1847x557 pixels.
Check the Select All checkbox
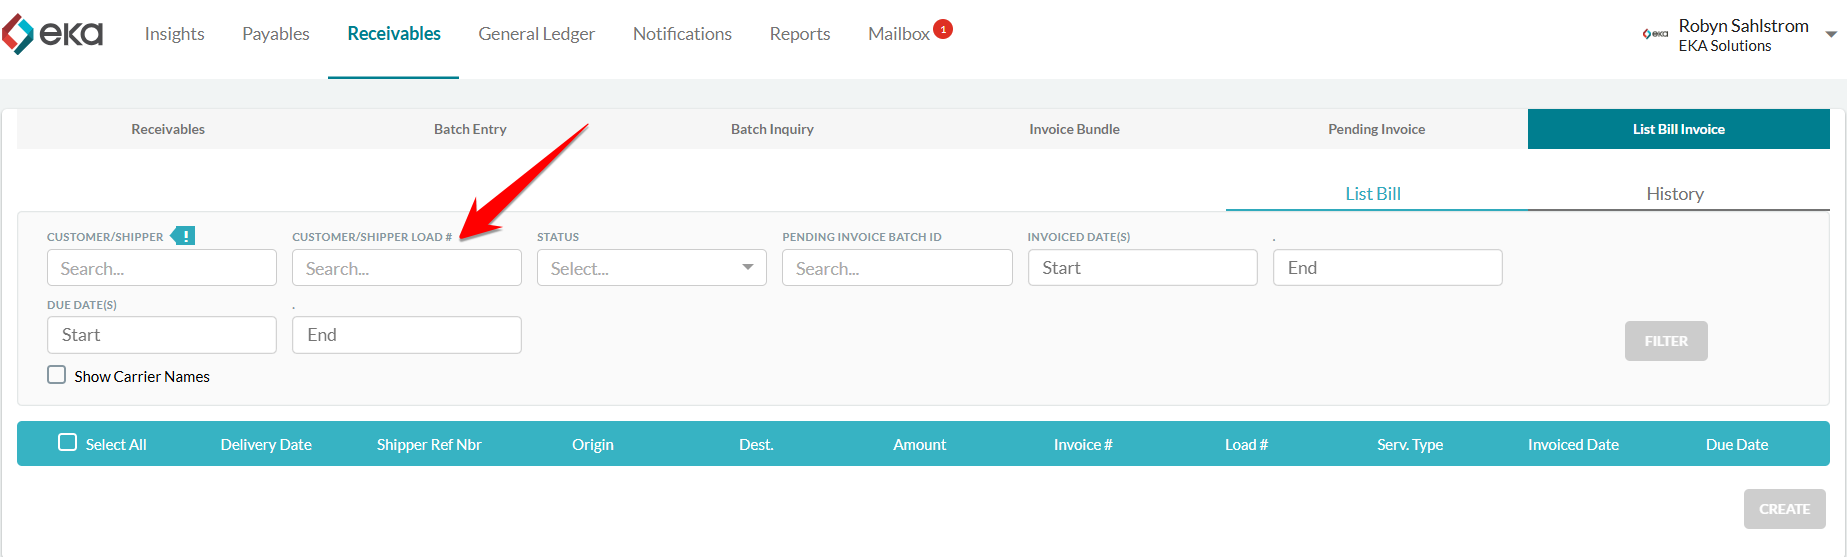click(x=67, y=442)
